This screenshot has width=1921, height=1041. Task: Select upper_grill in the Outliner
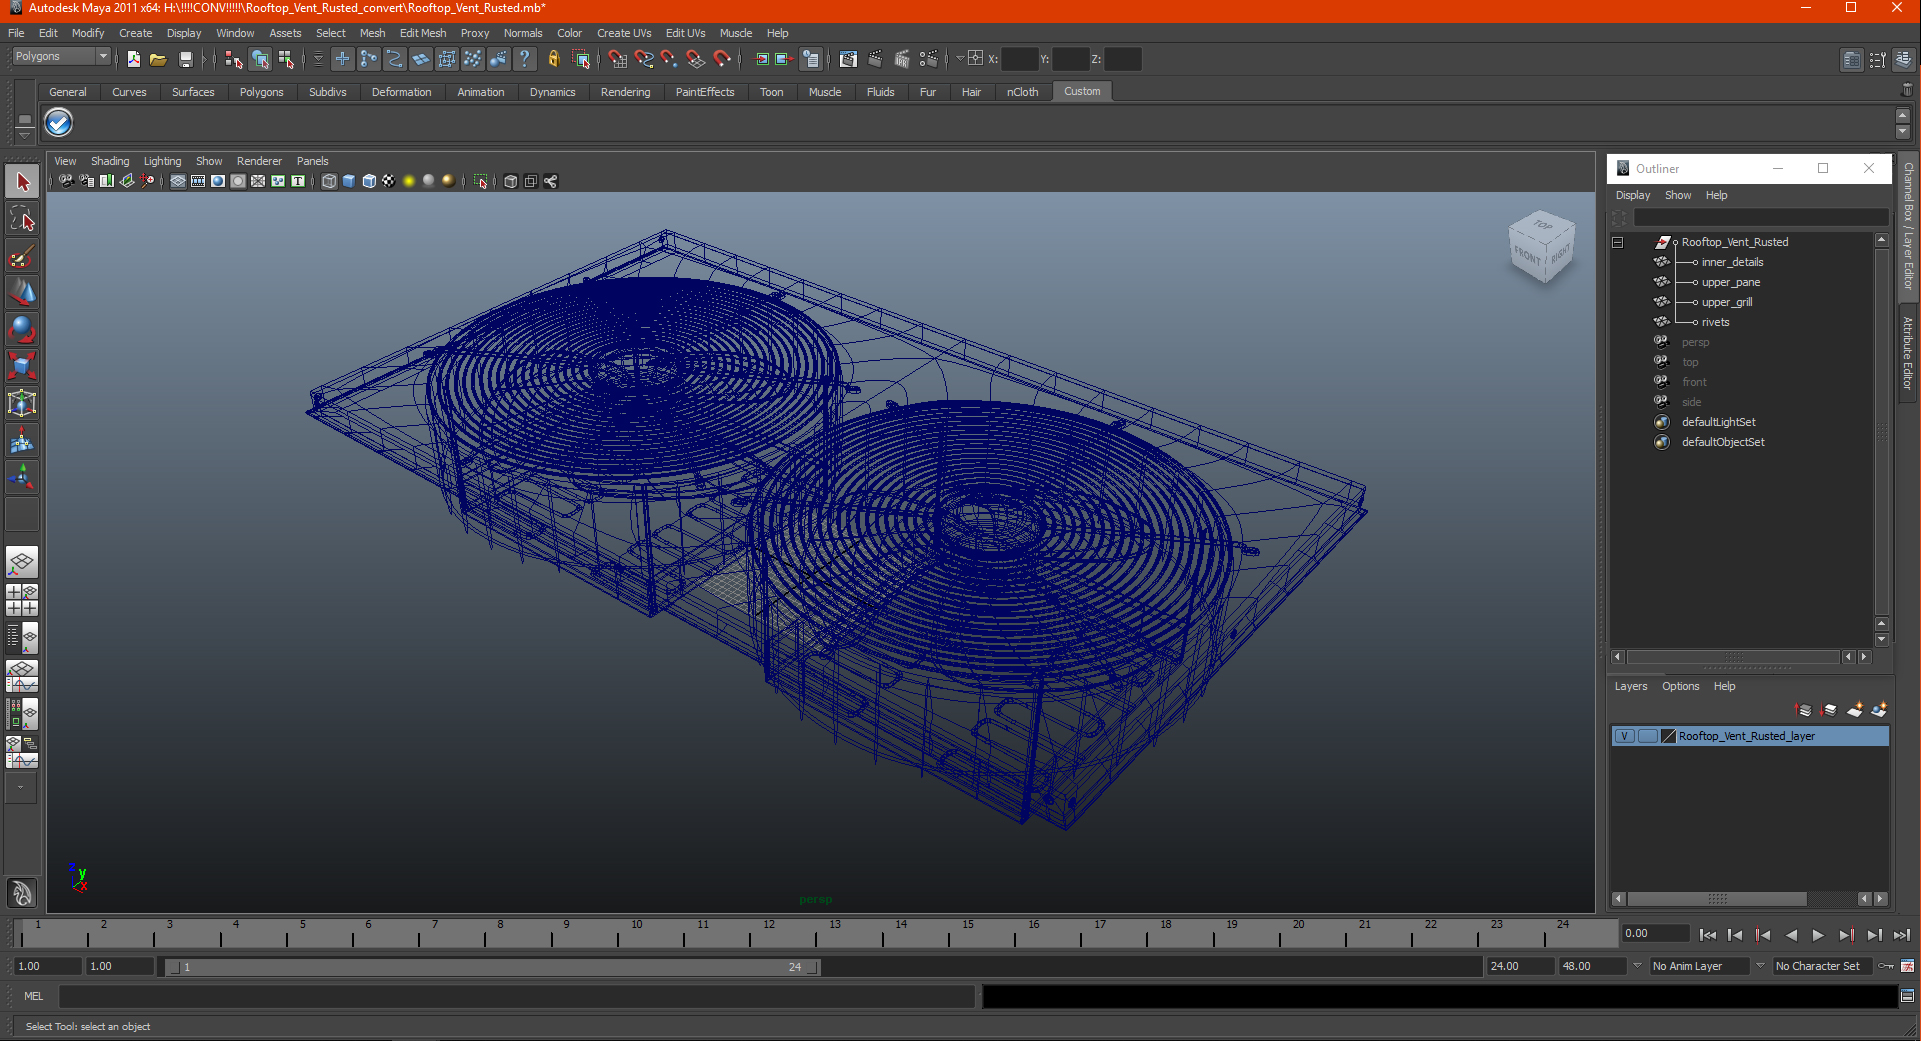tap(1727, 302)
